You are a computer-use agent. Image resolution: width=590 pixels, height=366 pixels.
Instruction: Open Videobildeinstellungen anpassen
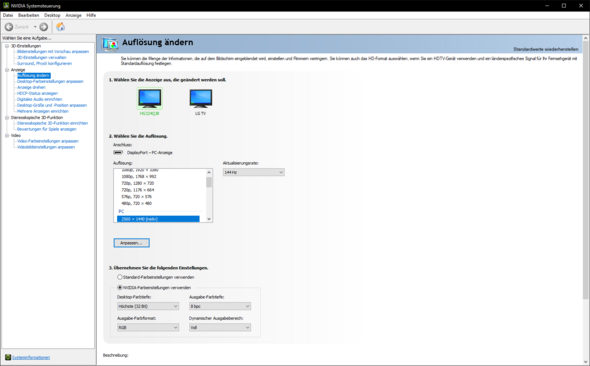point(46,147)
